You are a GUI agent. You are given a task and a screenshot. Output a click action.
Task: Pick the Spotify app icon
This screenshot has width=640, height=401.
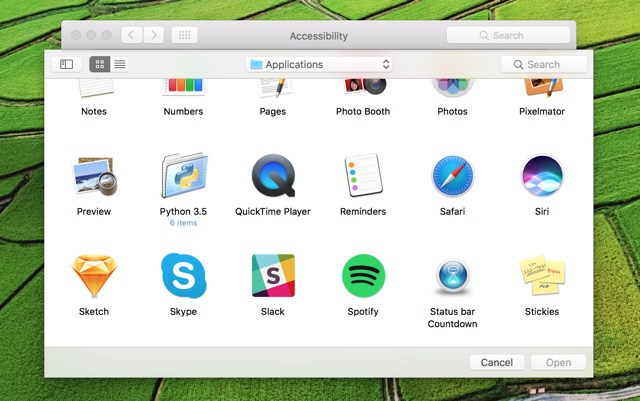click(363, 276)
